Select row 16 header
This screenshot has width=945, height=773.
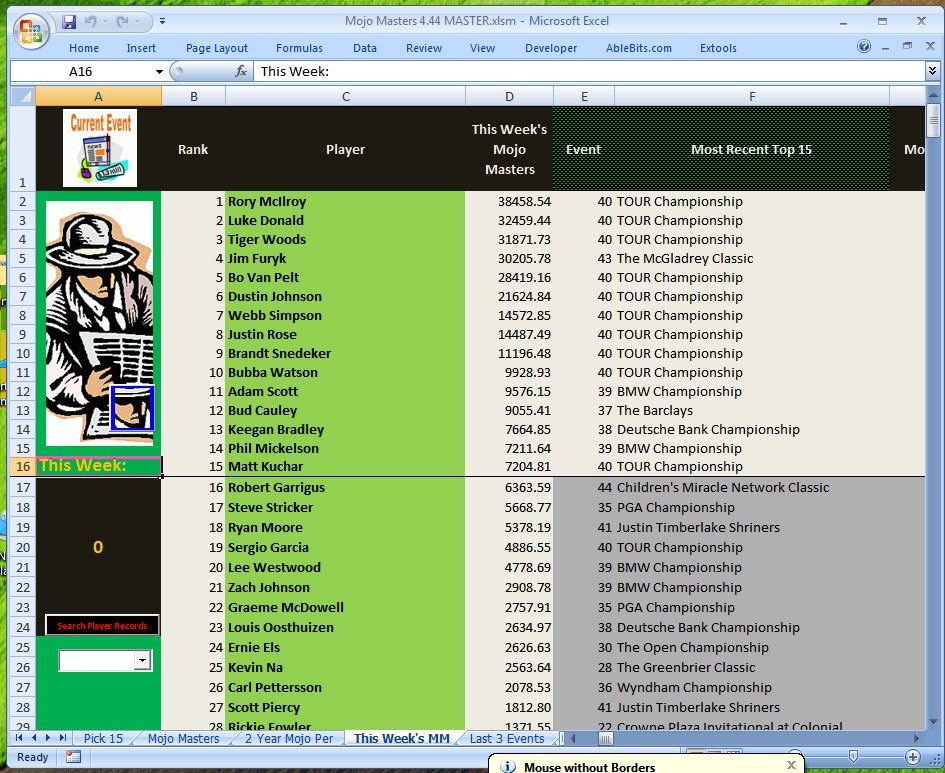pos(23,466)
